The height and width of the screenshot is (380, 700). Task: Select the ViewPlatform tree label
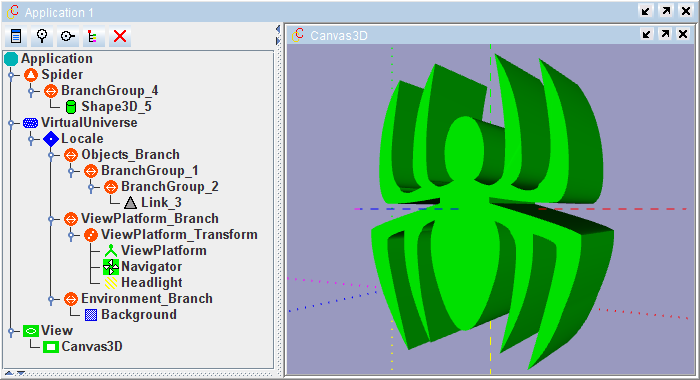(x=164, y=251)
